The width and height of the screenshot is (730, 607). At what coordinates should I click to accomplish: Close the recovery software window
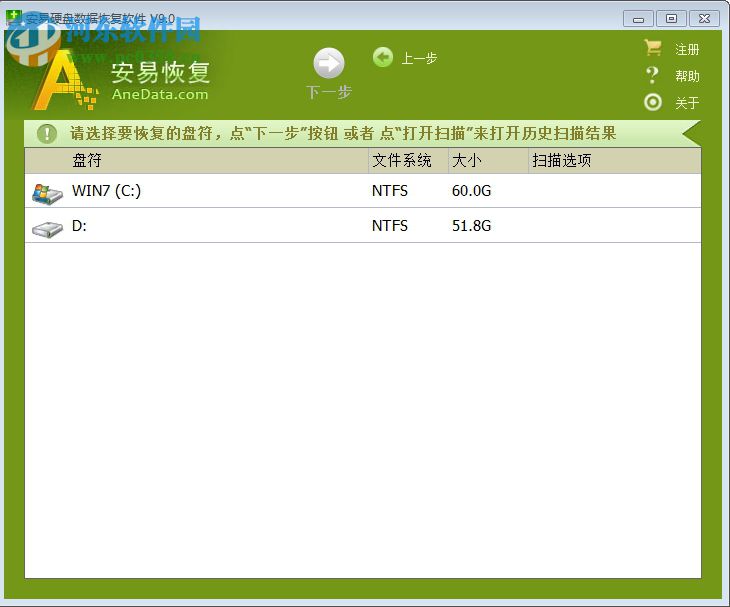pyautogui.click(x=704, y=19)
